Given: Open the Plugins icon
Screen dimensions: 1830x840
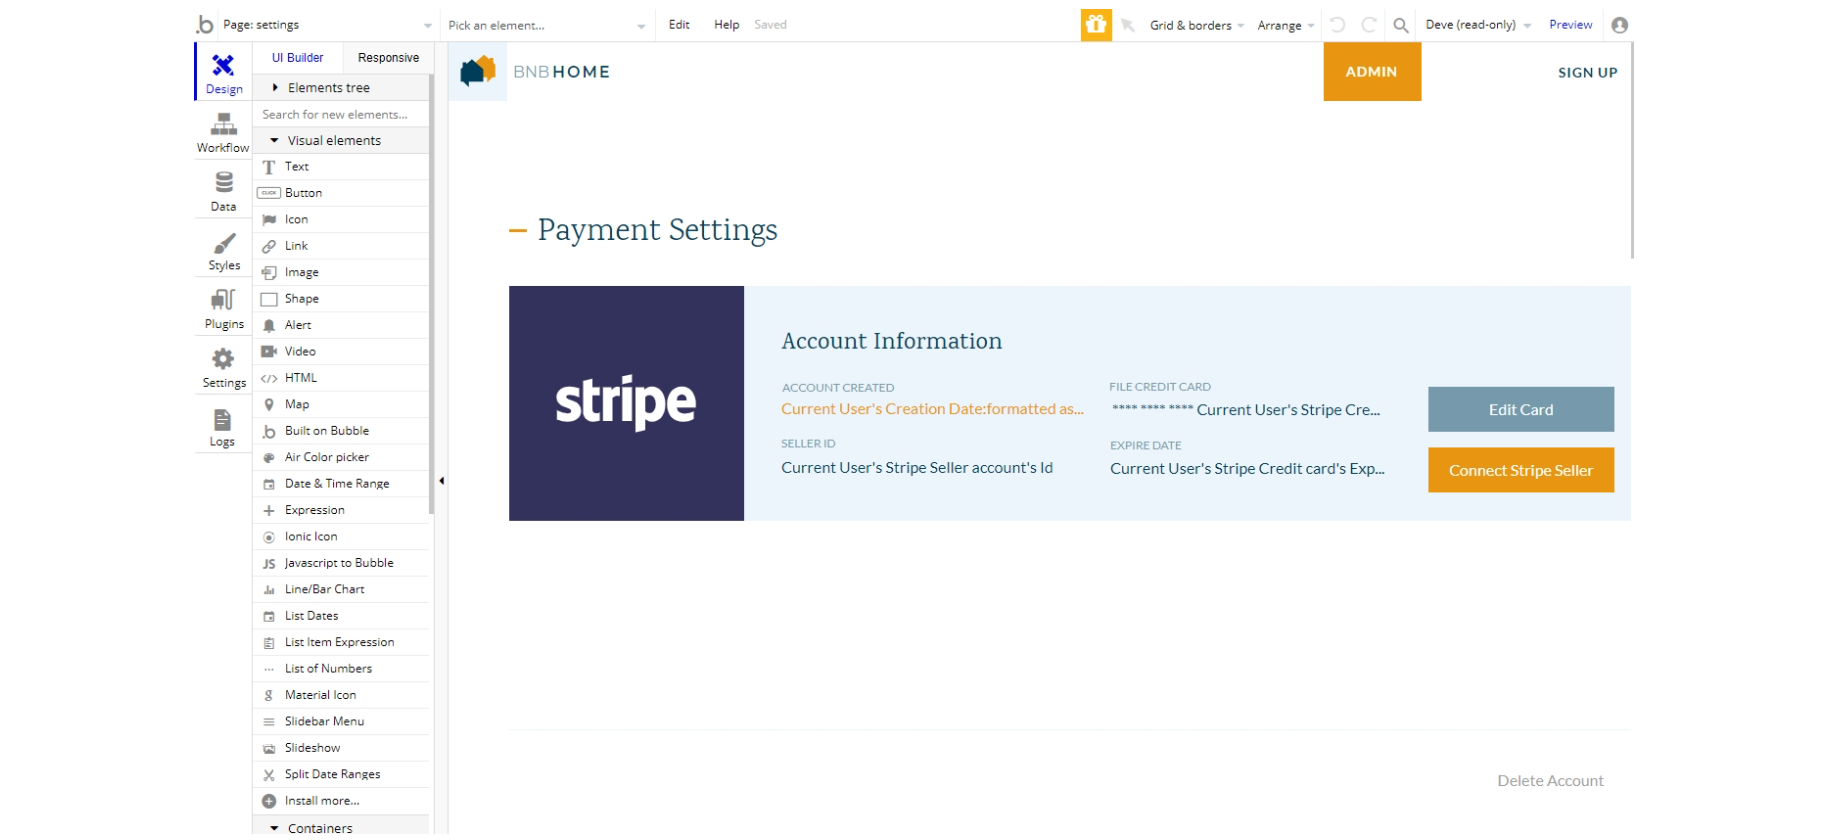Looking at the screenshot, I should point(223,300).
